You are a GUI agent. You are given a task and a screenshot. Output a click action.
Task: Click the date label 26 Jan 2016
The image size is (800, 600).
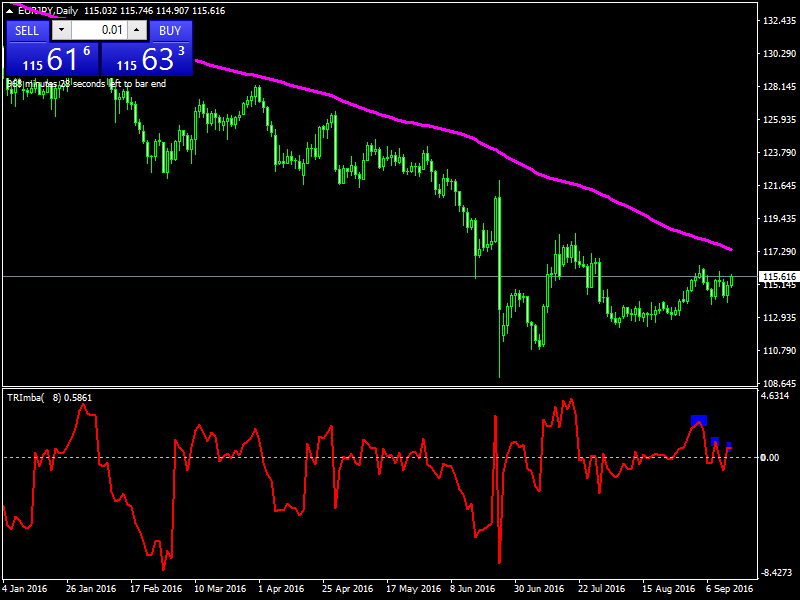(91, 588)
